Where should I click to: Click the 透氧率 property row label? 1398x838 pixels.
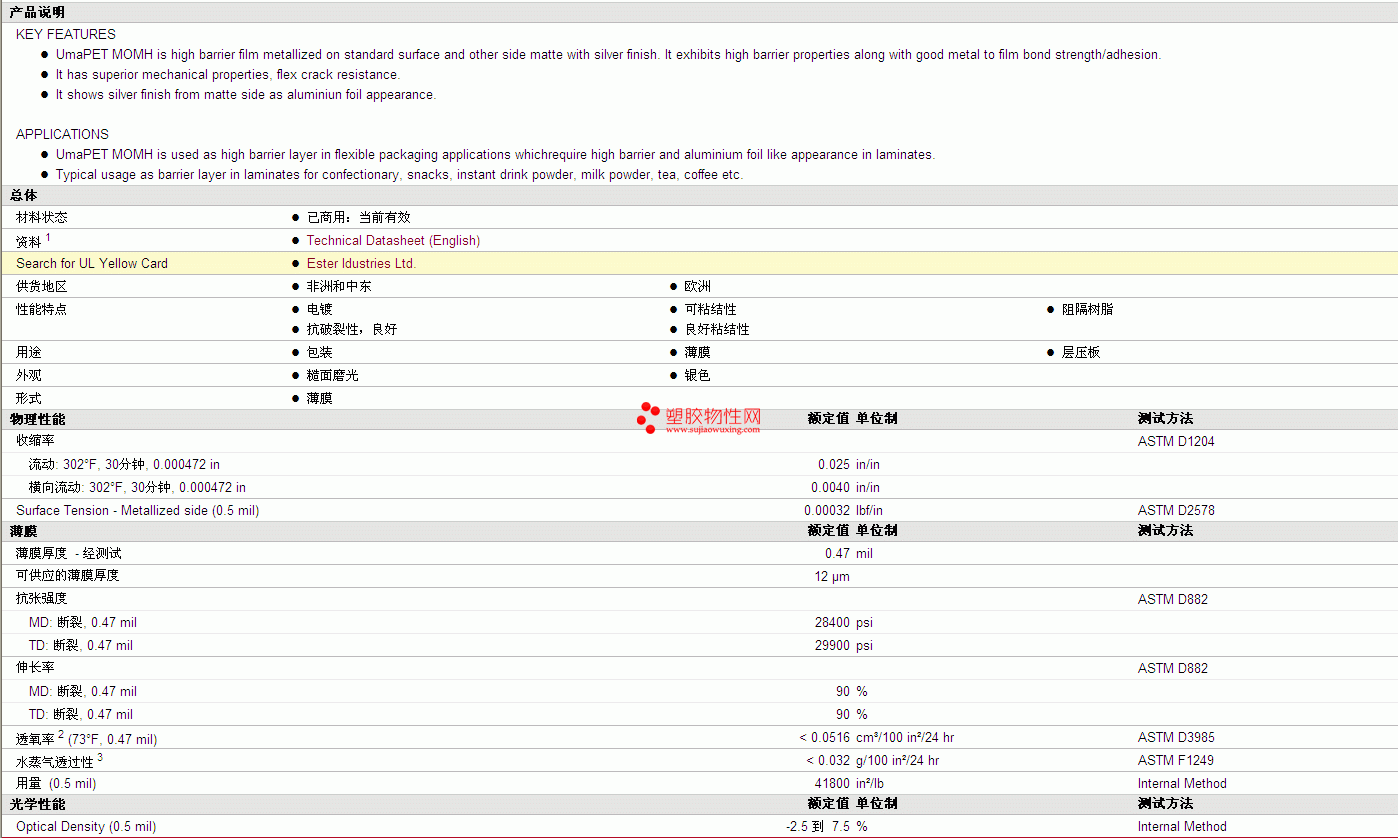(86, 738)
